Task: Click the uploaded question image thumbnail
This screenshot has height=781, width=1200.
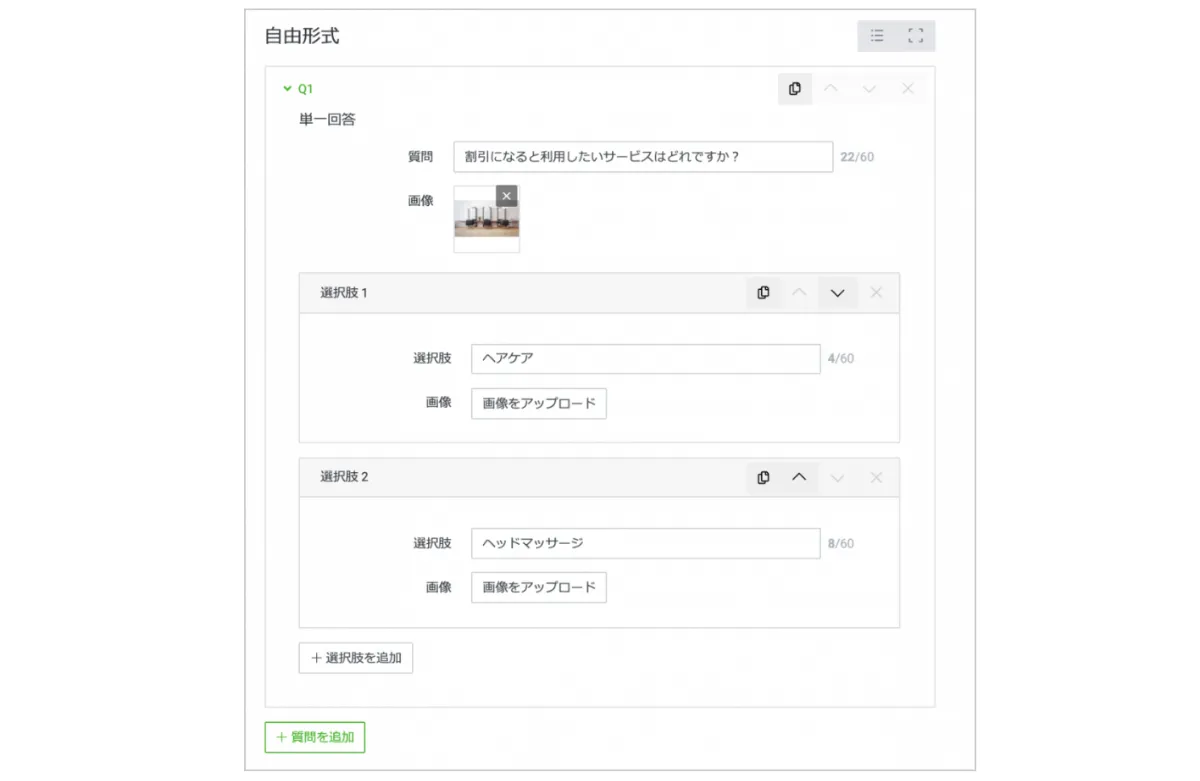Action: coord(486,219)
